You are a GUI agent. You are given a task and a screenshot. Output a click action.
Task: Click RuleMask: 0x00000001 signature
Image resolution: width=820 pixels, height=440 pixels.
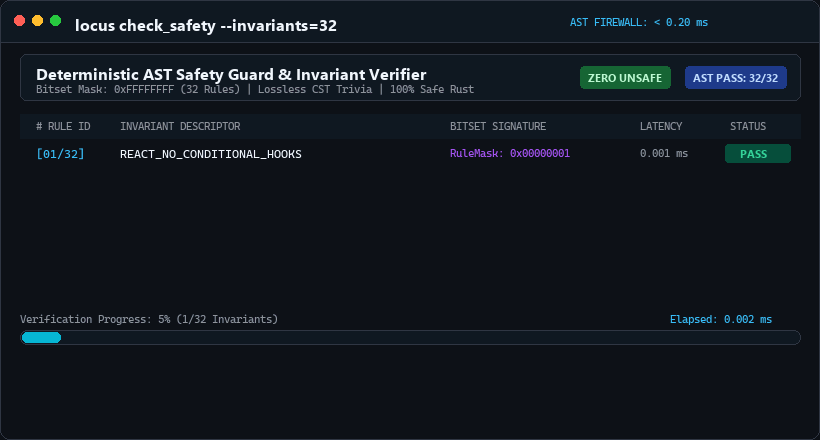[x=510, y=153]
